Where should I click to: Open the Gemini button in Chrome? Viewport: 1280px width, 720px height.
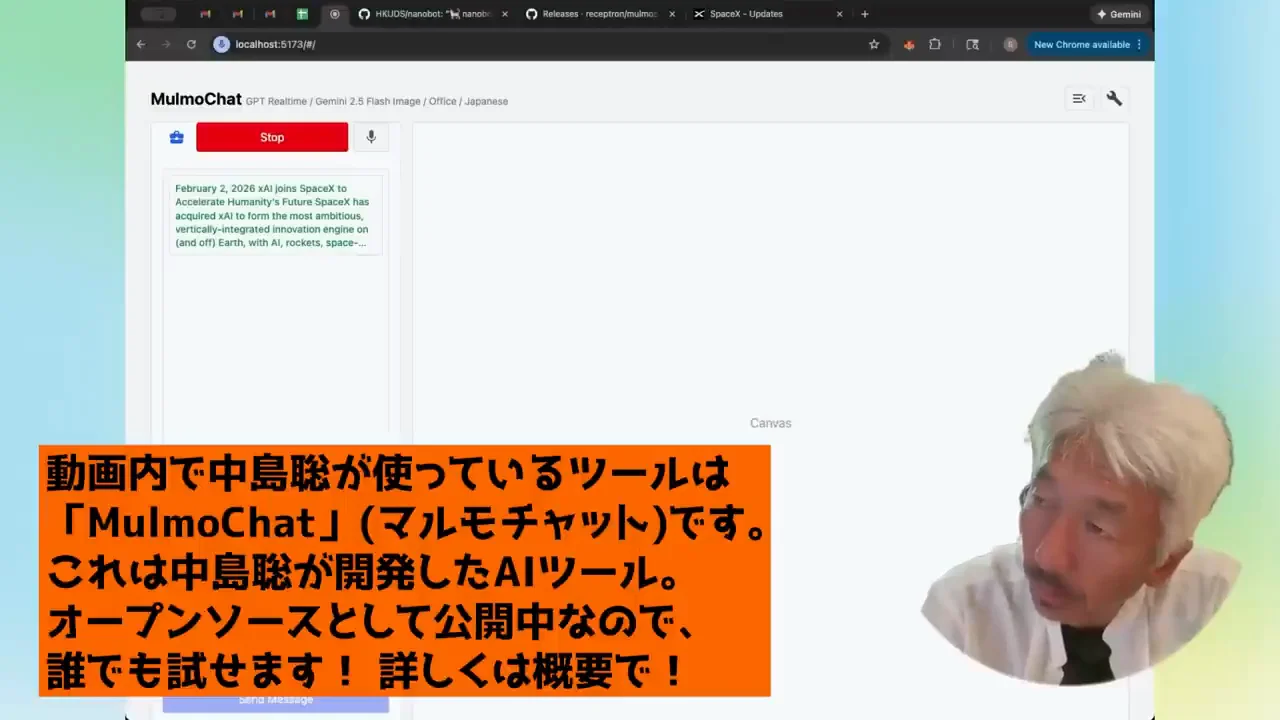coord(1119,14)
